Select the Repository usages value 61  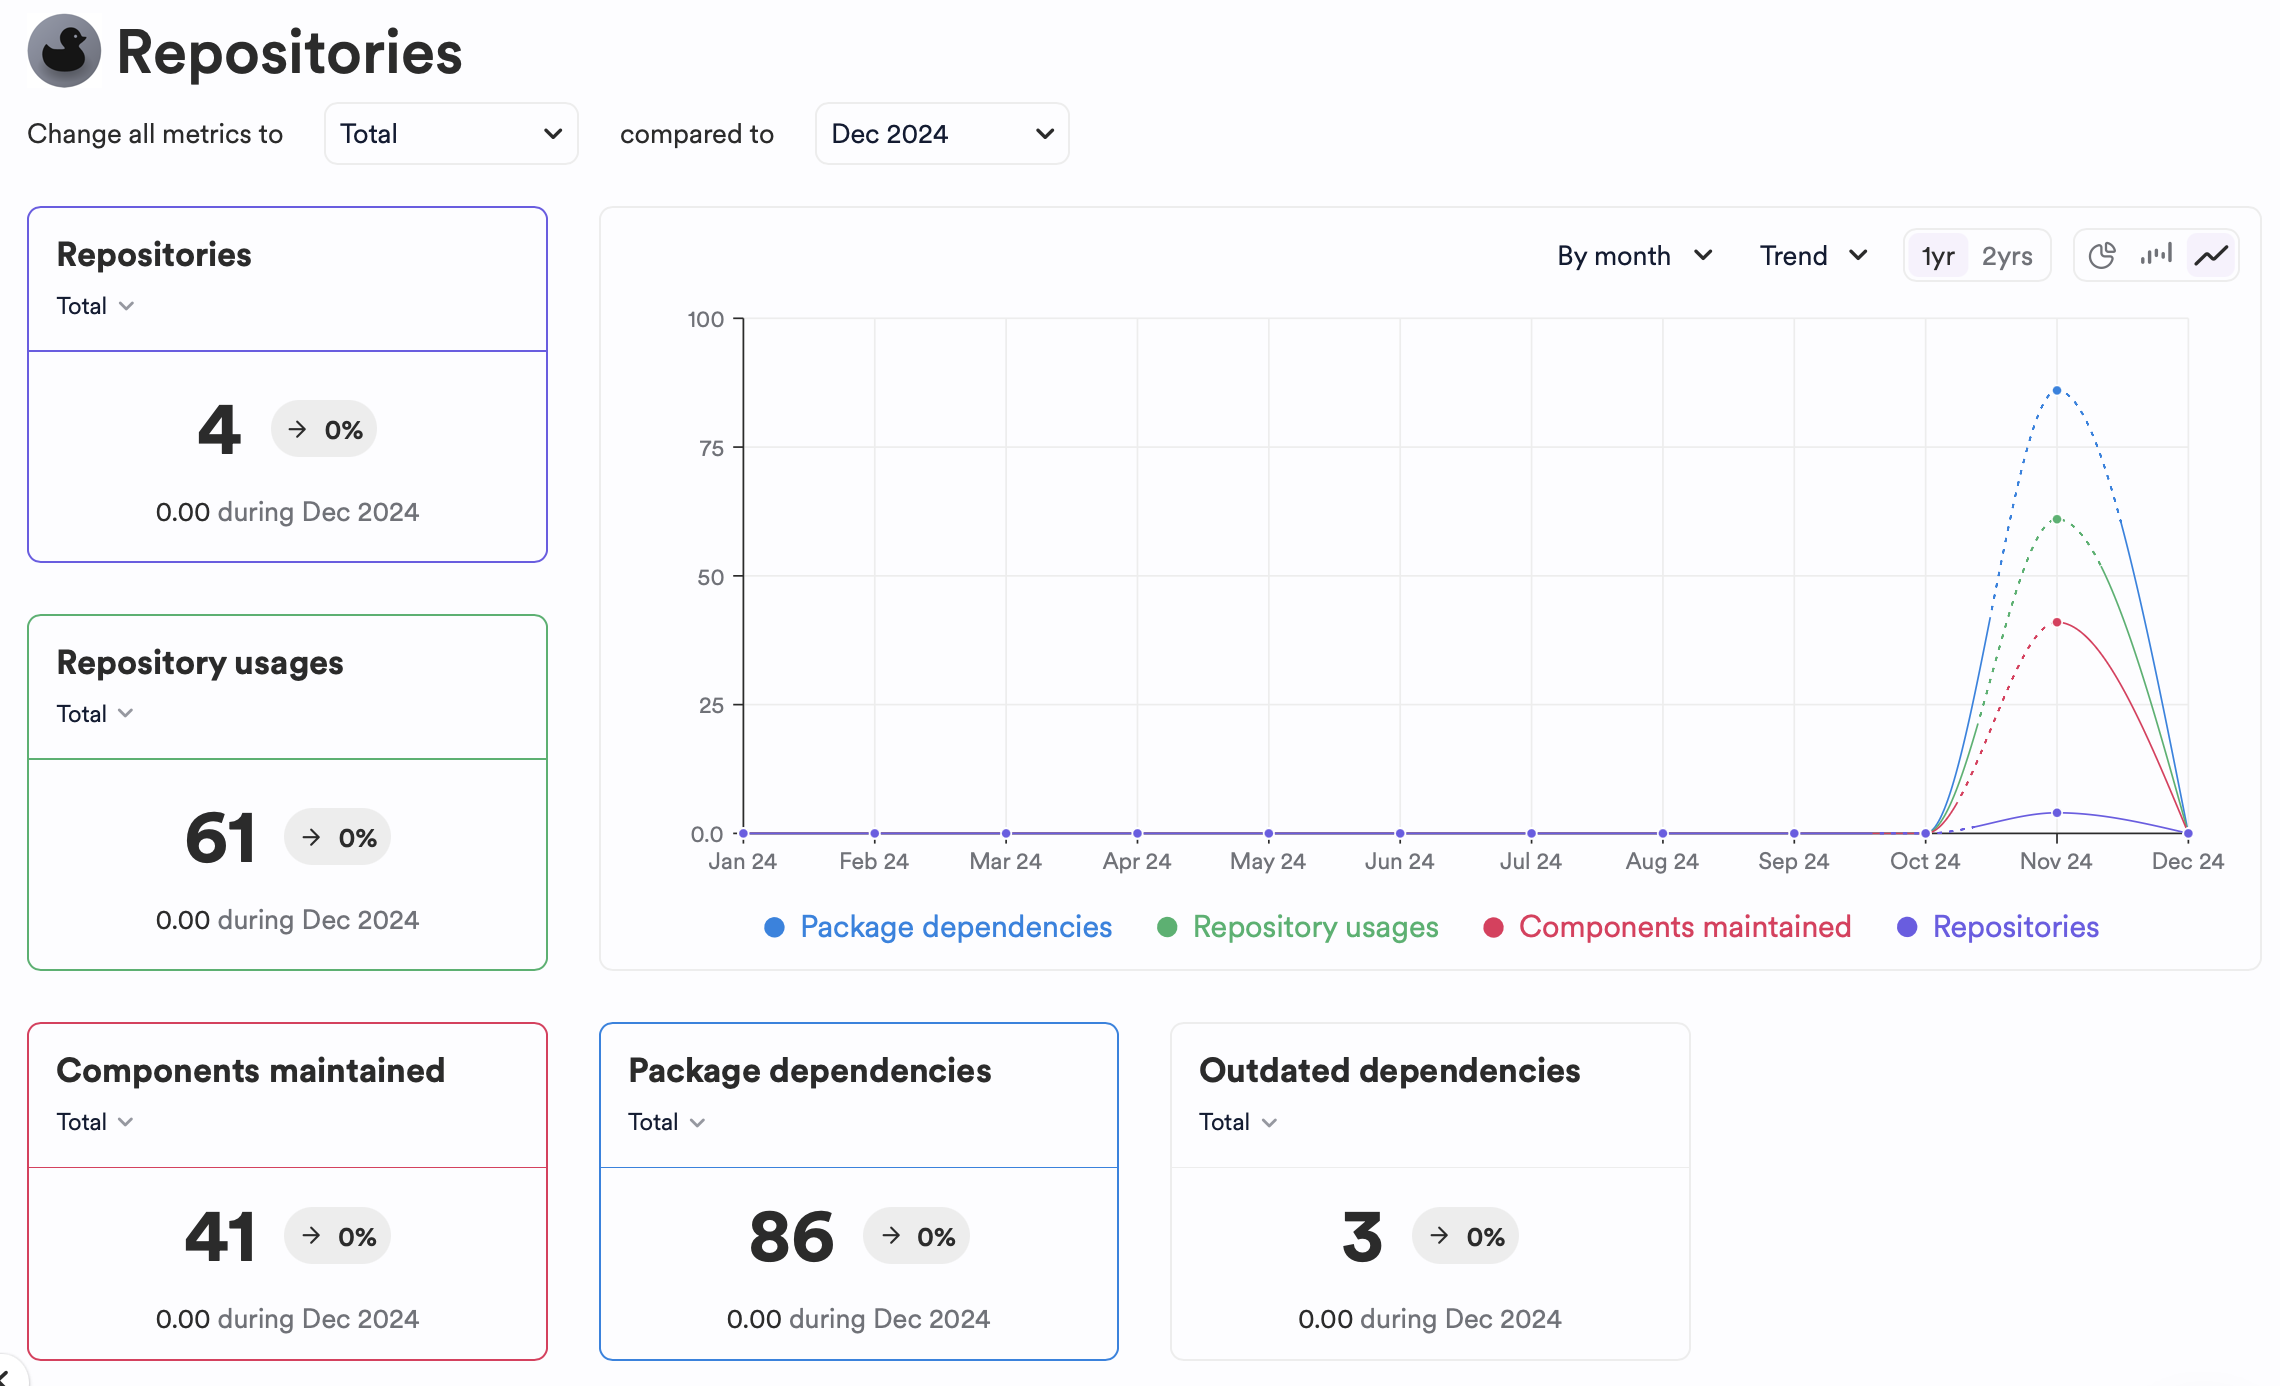point(221,837)
